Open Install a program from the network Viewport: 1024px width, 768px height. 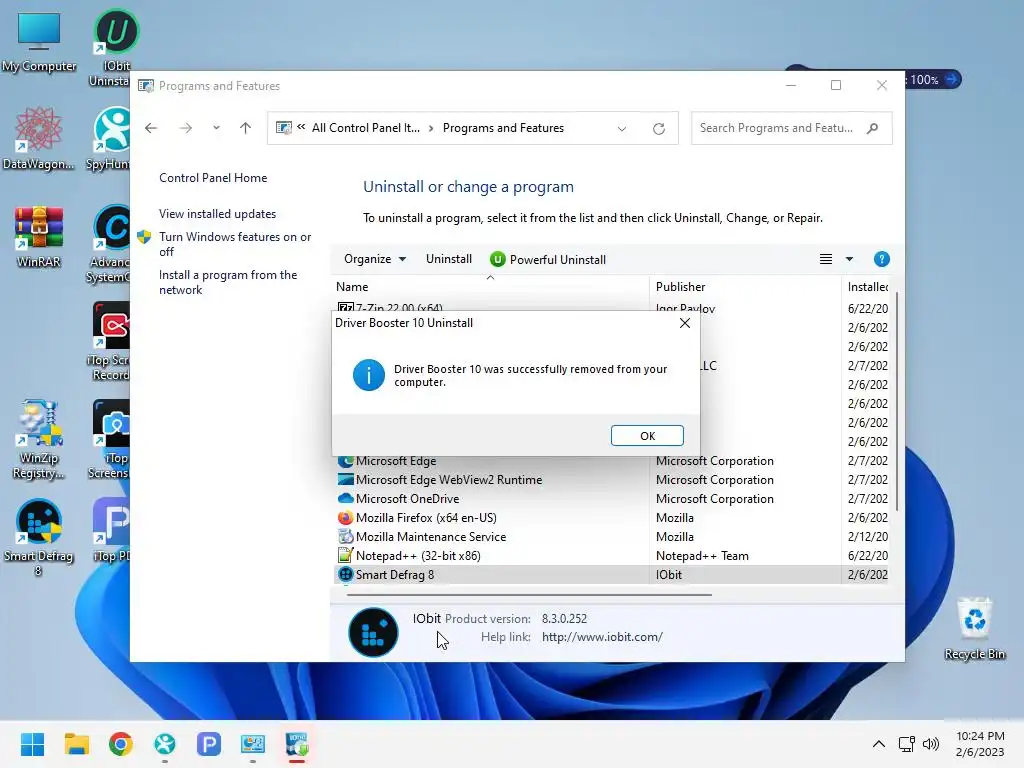[228, 282]
